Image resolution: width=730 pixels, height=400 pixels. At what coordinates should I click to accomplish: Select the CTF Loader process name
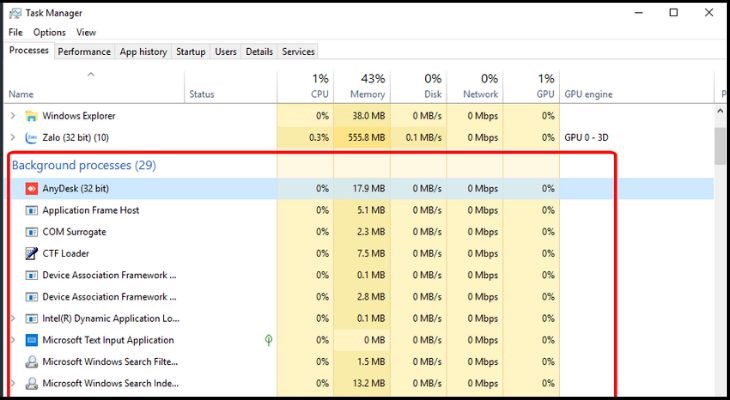click(x=66, y=253)
